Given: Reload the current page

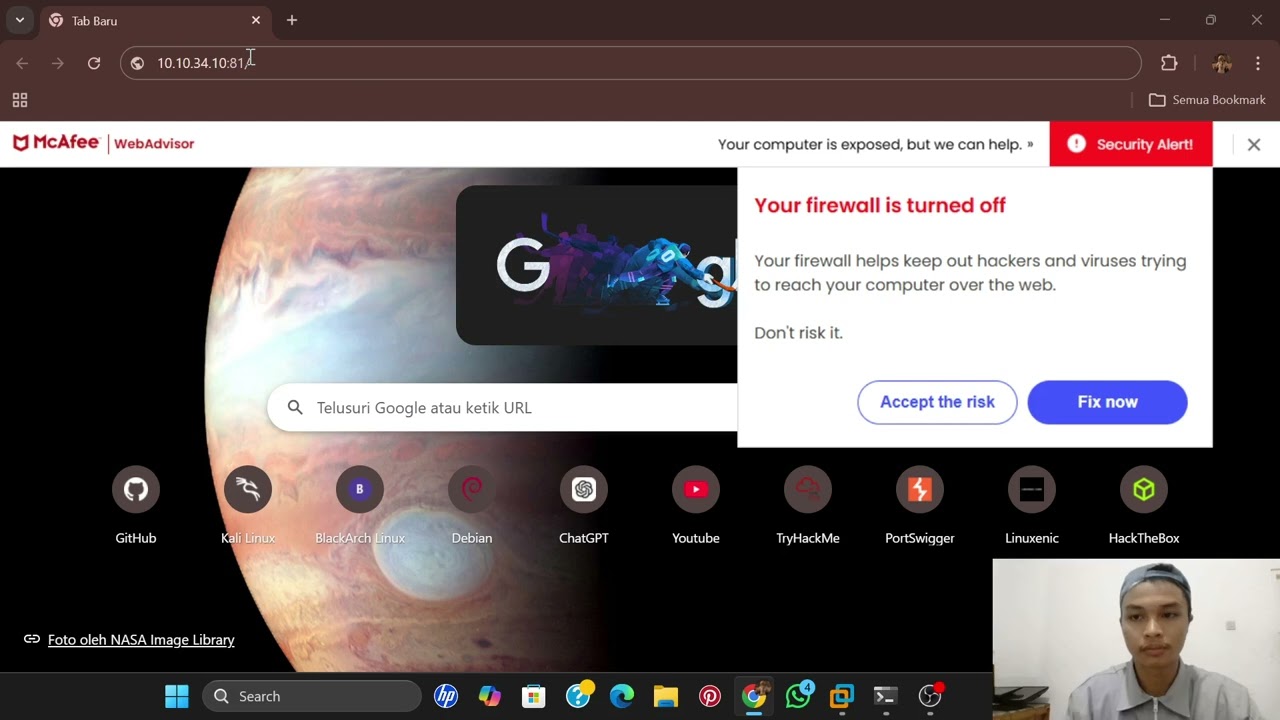Looking at the screenshot, I should (94, 63).
